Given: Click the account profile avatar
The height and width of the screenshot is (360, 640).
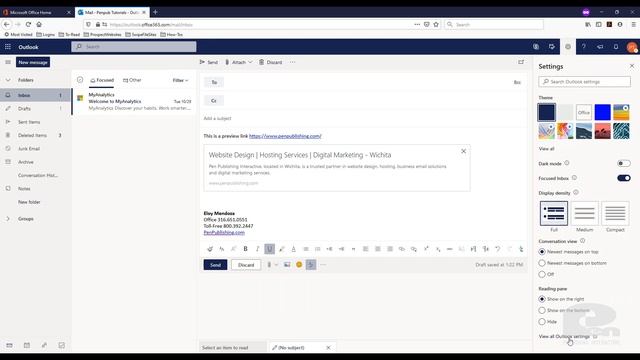Looking at the screenshot, I should coord(632,47).
